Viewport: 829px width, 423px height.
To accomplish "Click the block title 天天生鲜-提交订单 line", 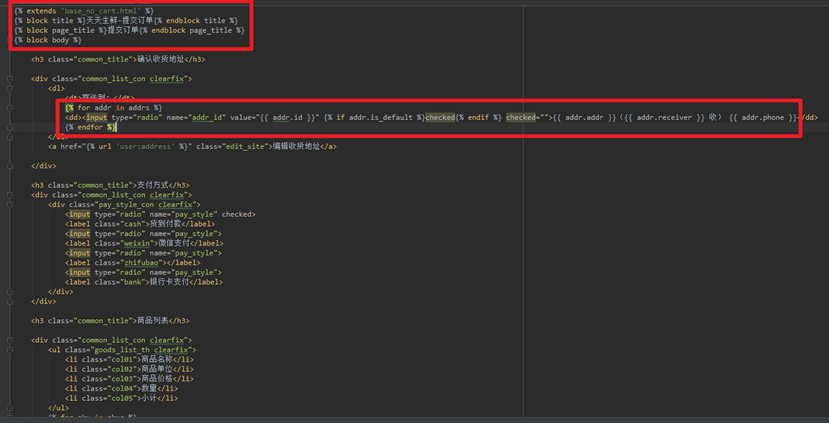I will 126,20.
